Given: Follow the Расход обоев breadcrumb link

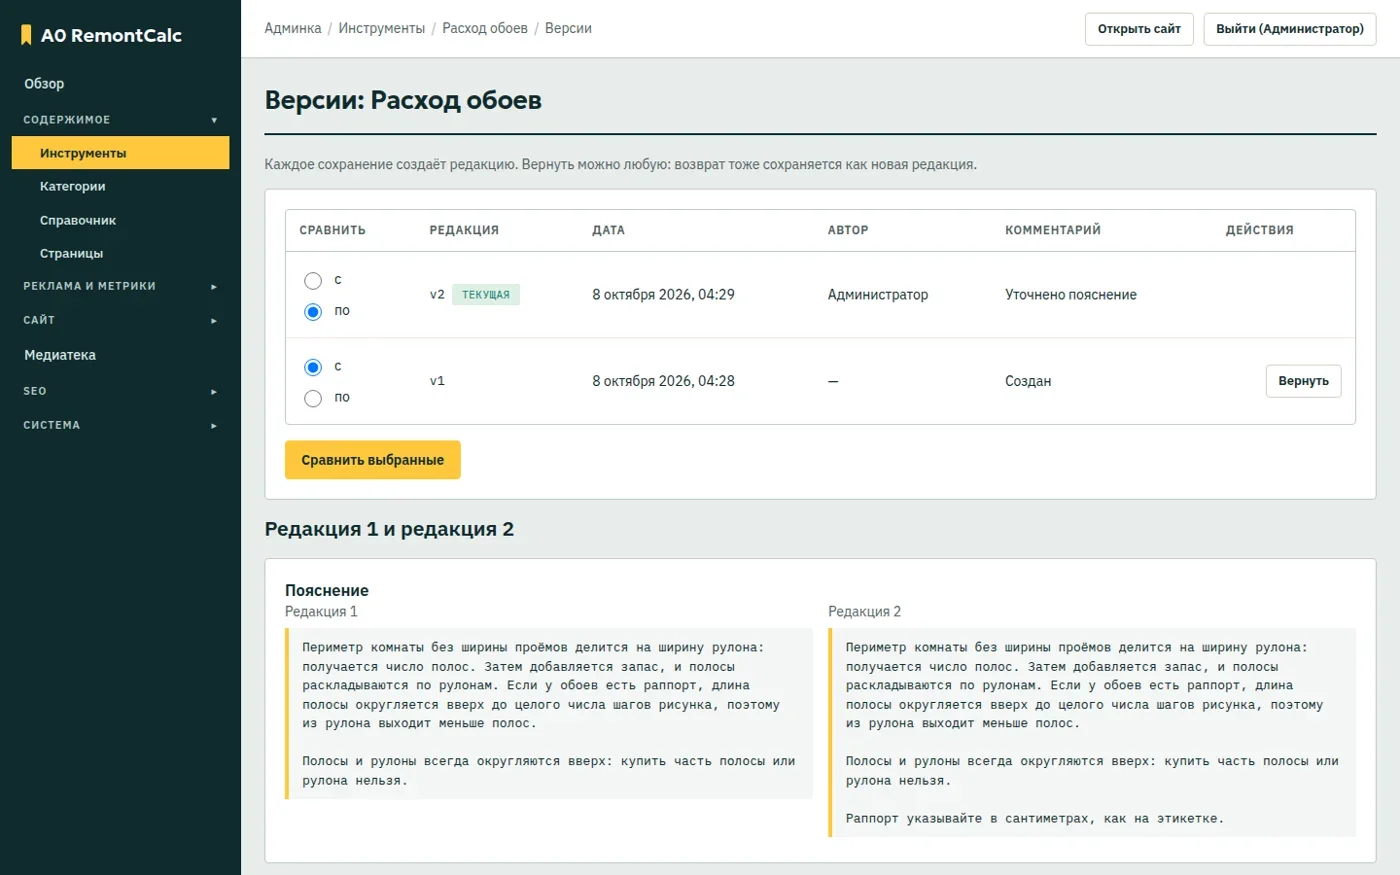Looking at the screenshot, I should (485, 28).
